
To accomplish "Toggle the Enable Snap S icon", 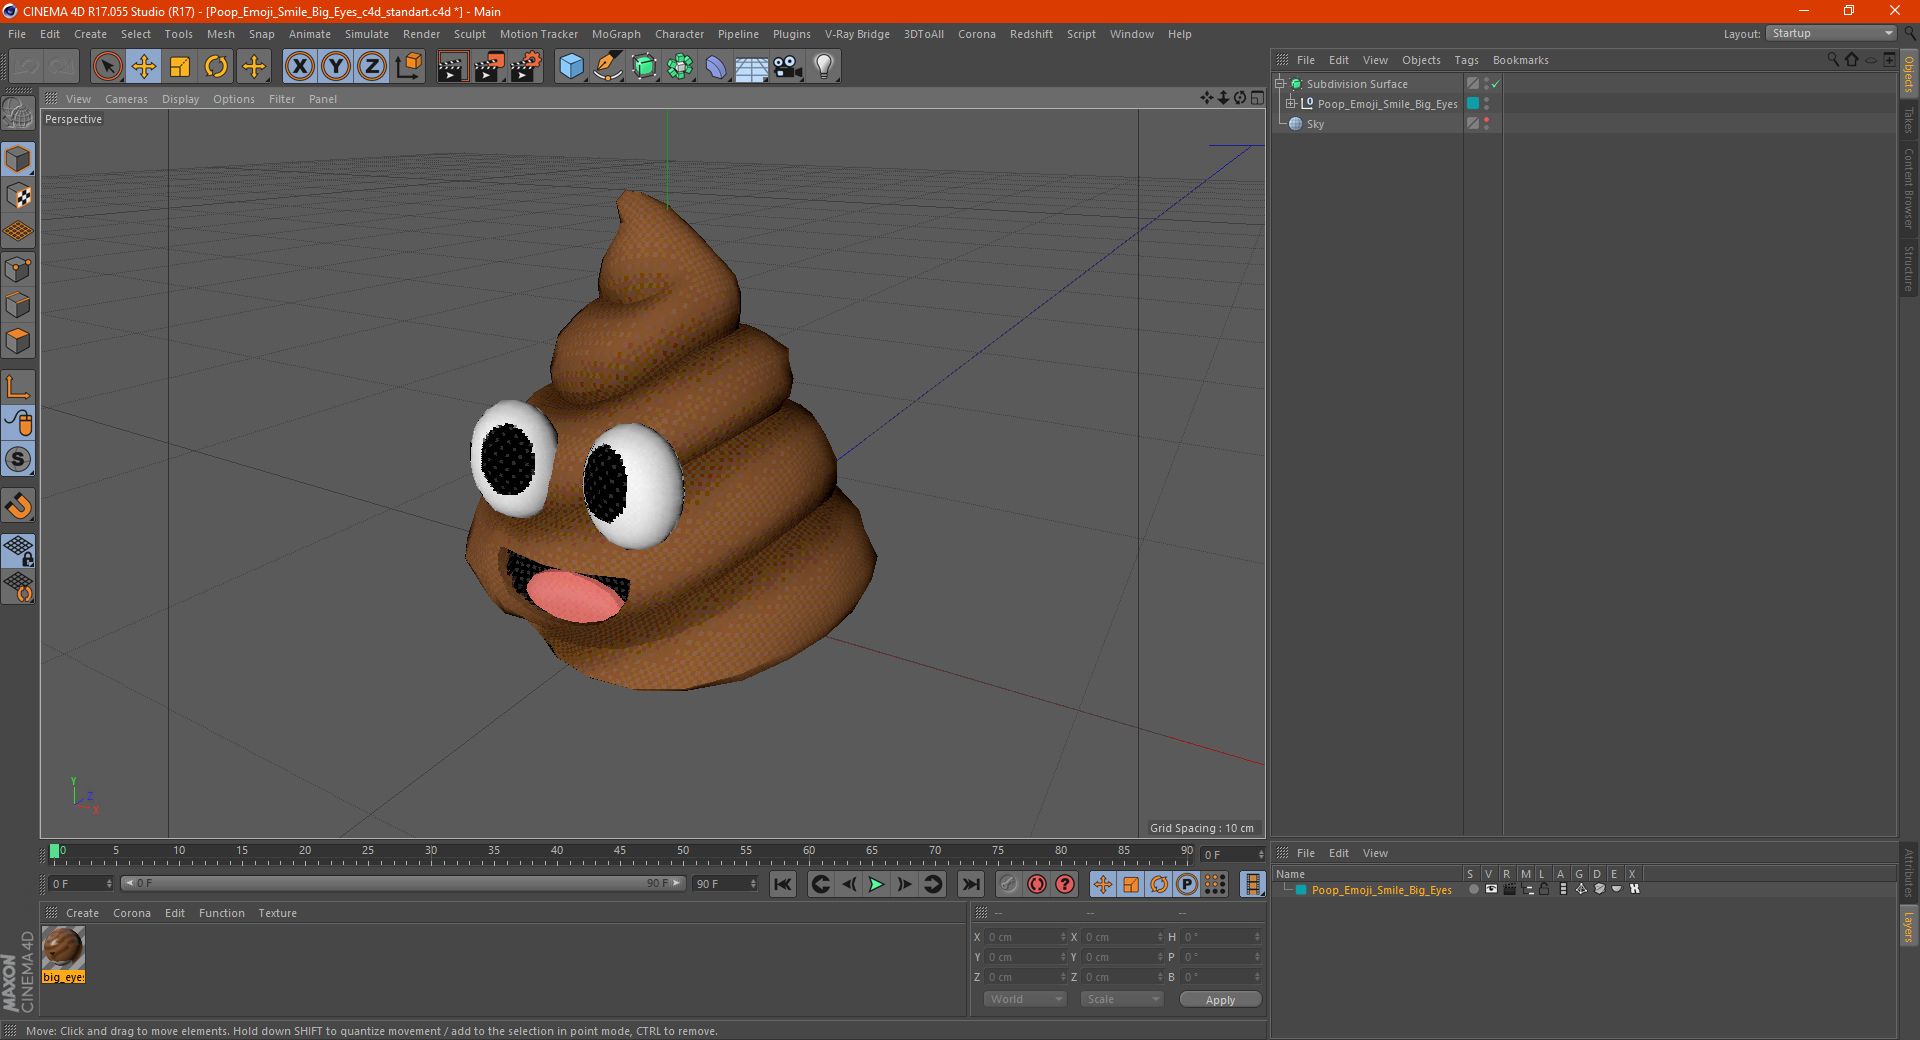I will click(x=18, y=459).
